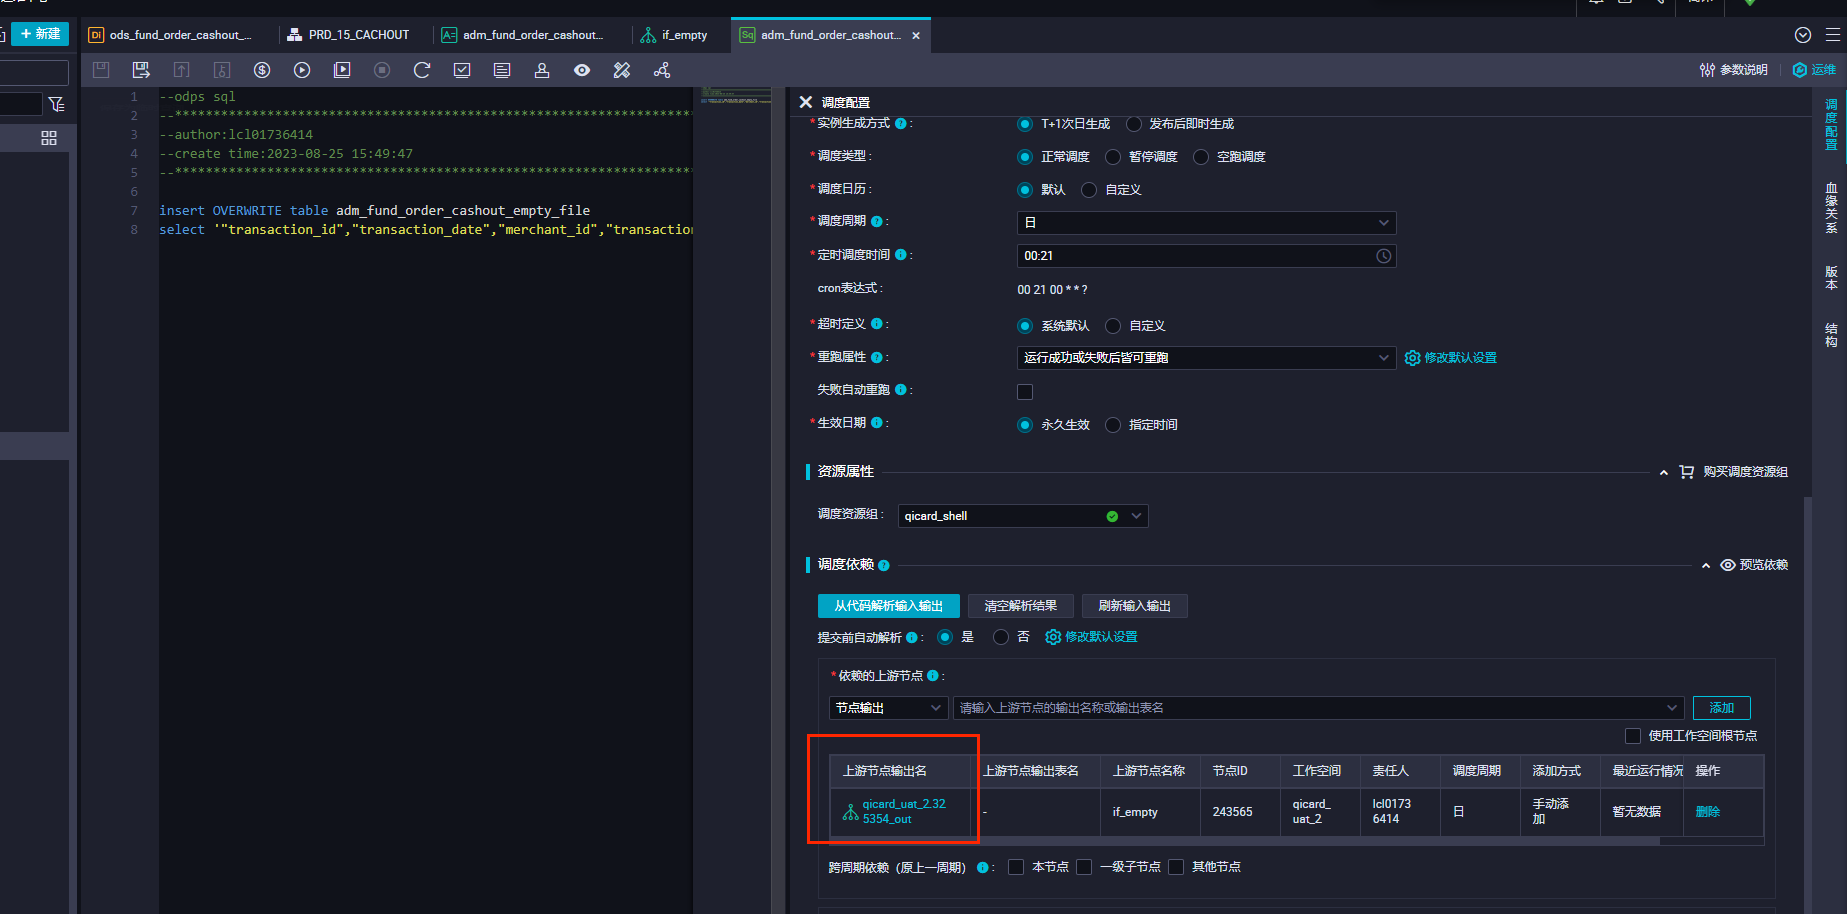The height and width of the screenshot is (914, 1847).
Task: Click the reload/refresh toolbar icon
Action: [422, 70]
